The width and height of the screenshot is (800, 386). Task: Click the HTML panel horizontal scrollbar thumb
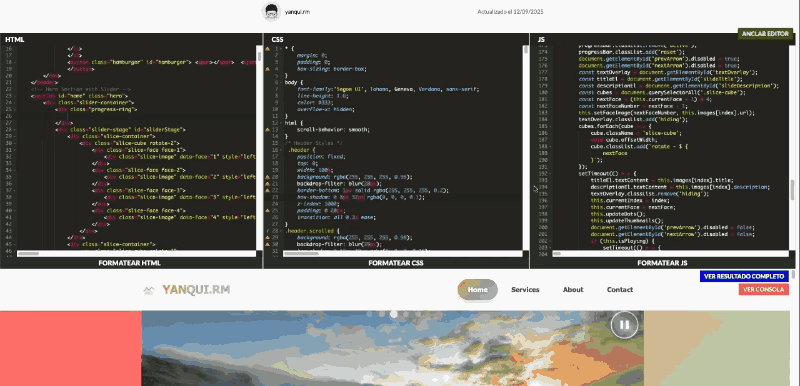[28, 253]
